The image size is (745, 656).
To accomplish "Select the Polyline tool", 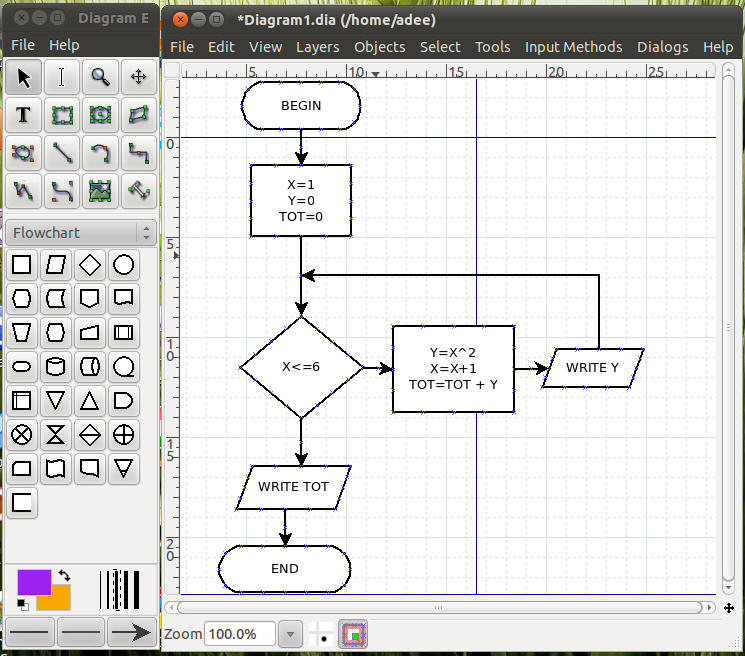I will point(23,191).
